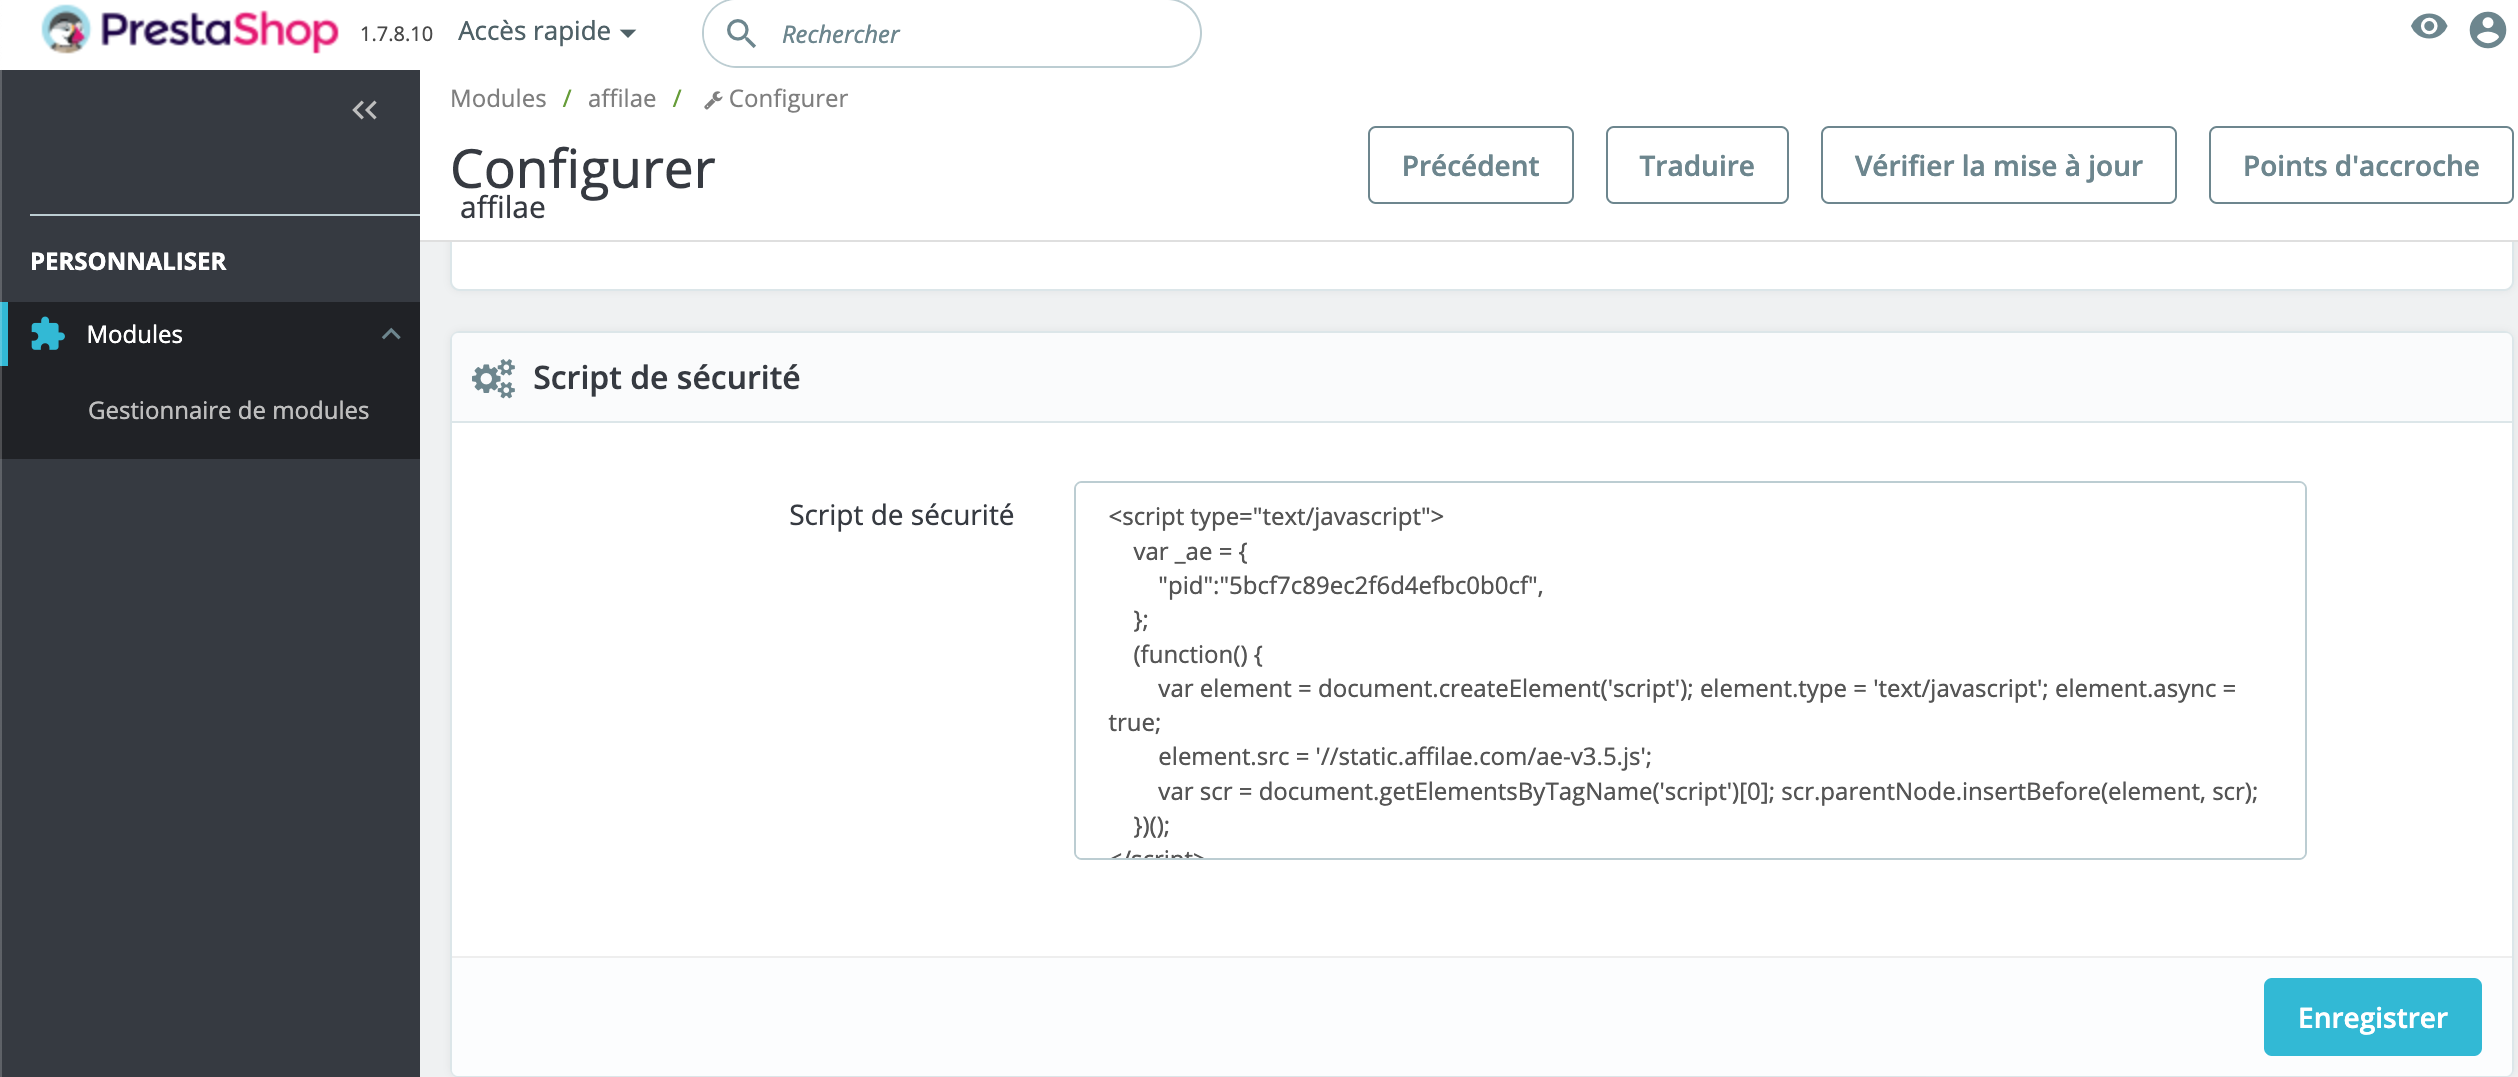Click the search magnifier icon
This screenshot has height=1077, width=2518.
pyautogui.click(x=741, y=34)
